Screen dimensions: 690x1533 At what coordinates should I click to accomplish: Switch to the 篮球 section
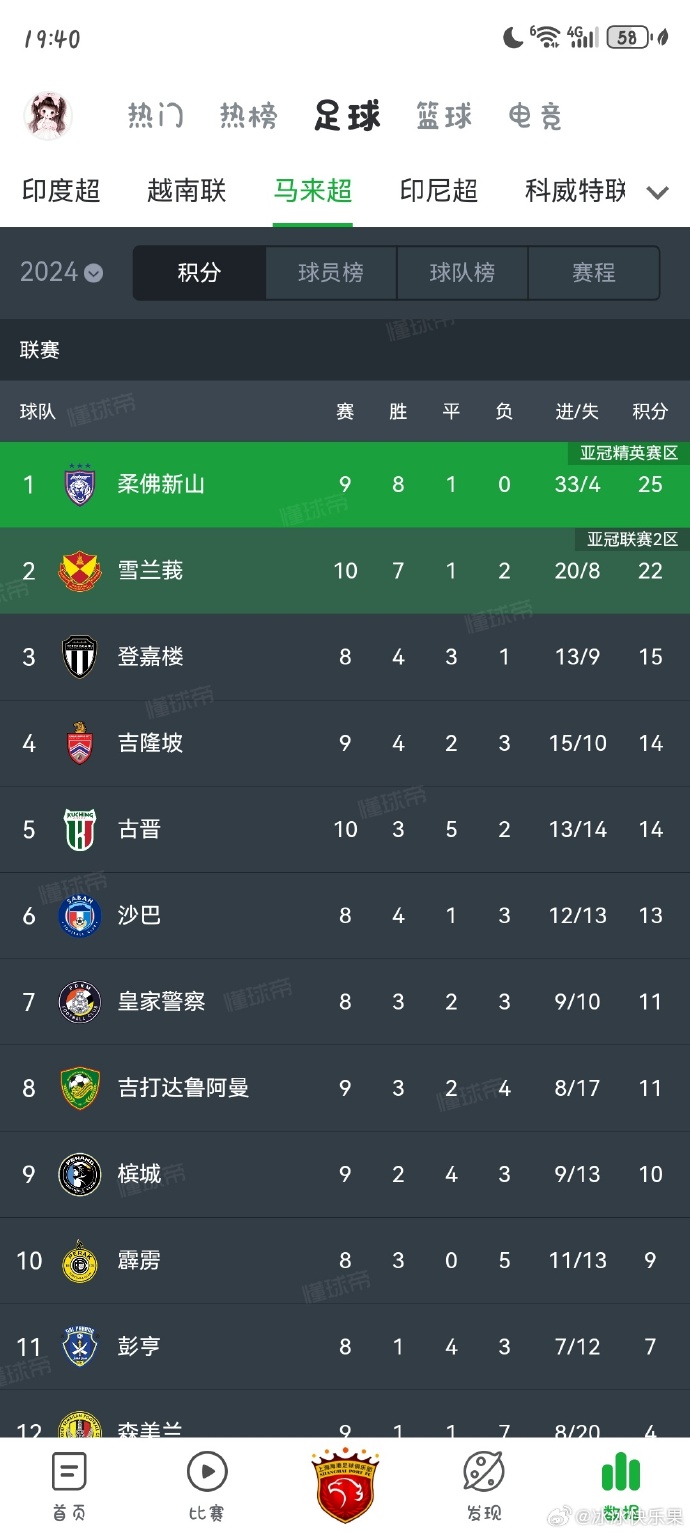pos(443,115)
